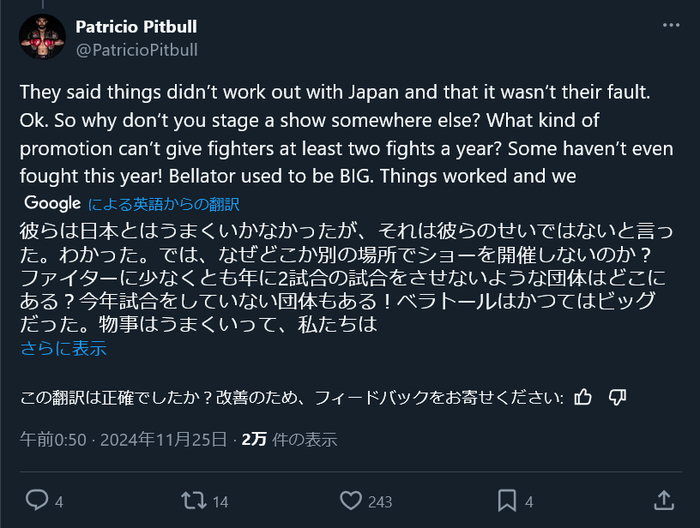Click the 14 reposts count
The width and height of the screenshot is (700, 528).
(x=221, y=501)
